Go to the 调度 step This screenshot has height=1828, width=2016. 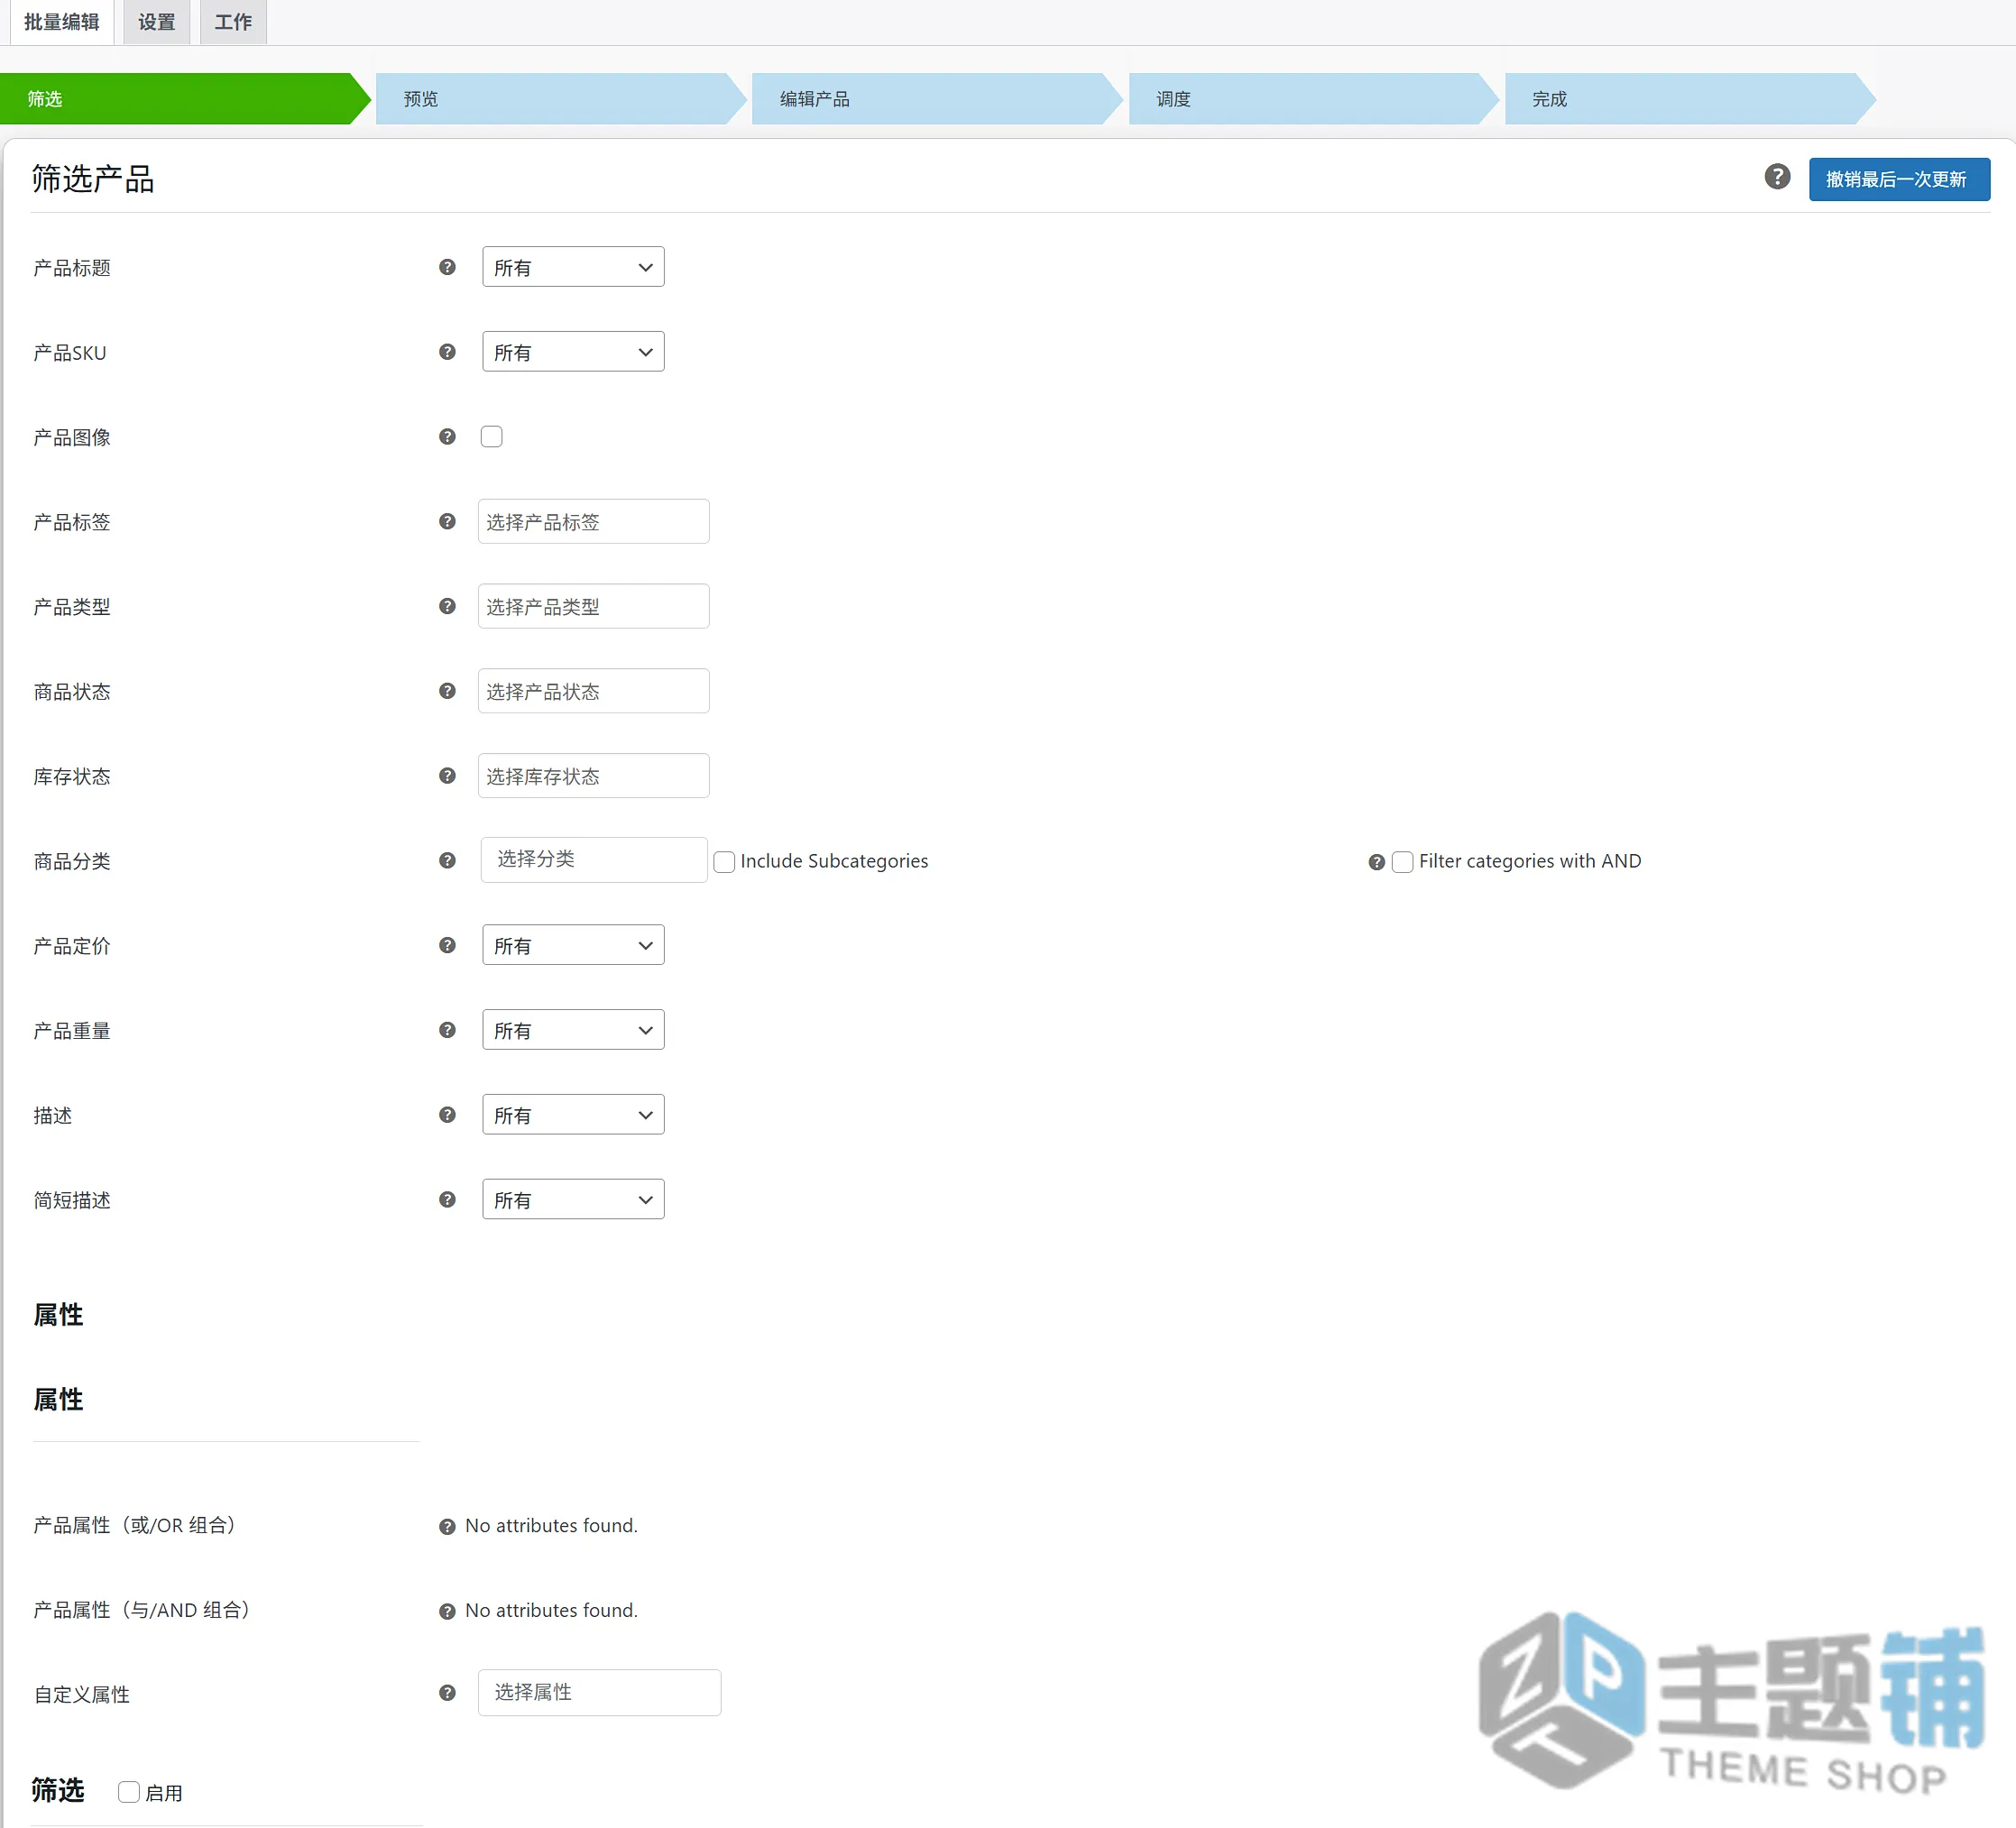pyautogui.click(x=1314, y=99)
